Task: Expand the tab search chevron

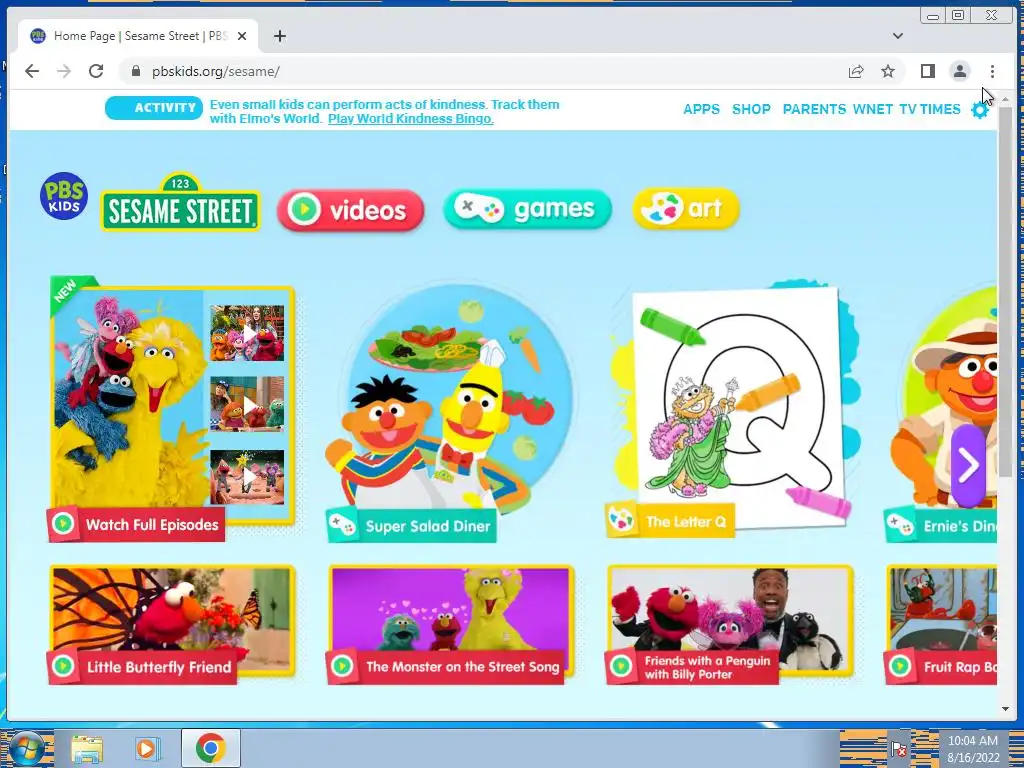Action: pos(898,36)
